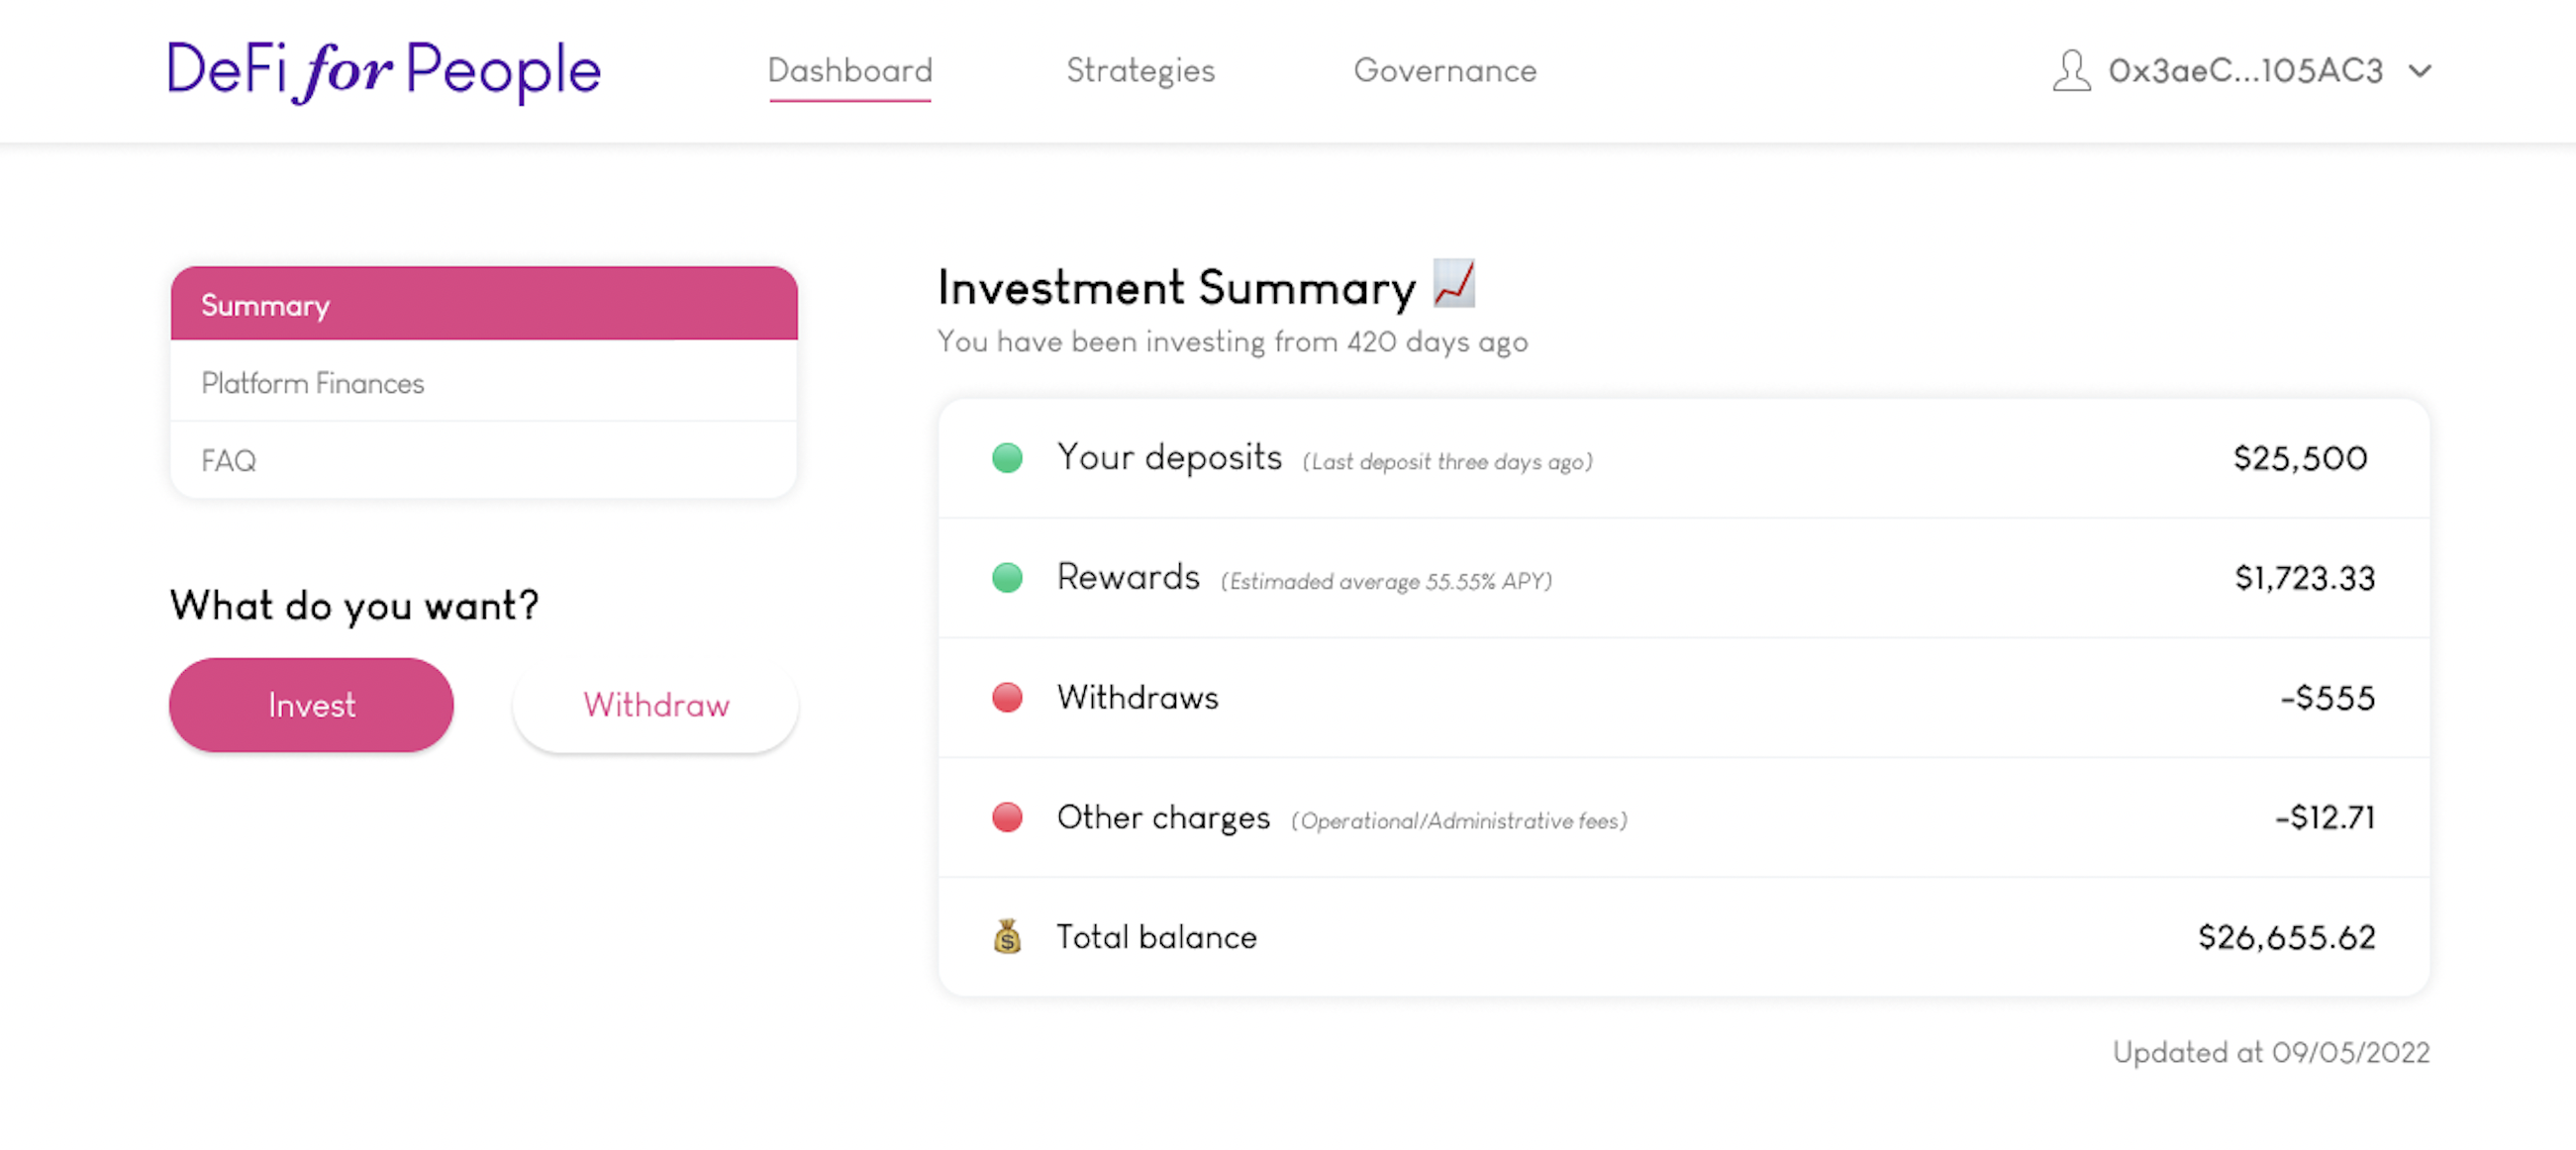Click the money bag icon beside Total balance
This screenshot has width=2576, height=1150.
click(1007, 937)
